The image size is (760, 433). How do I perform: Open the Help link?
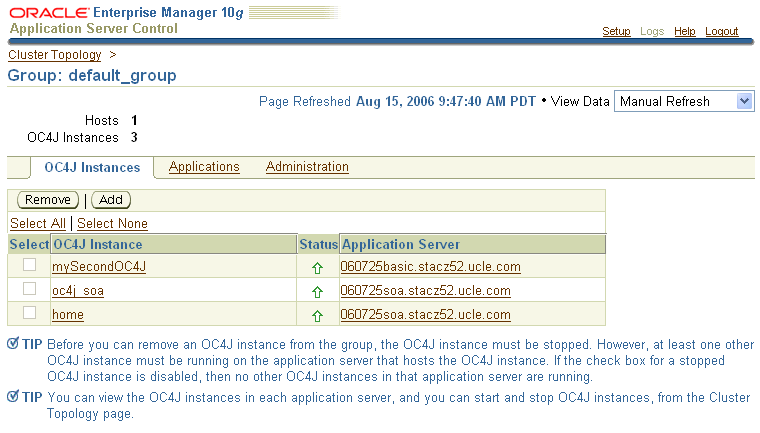coord(684,31)
